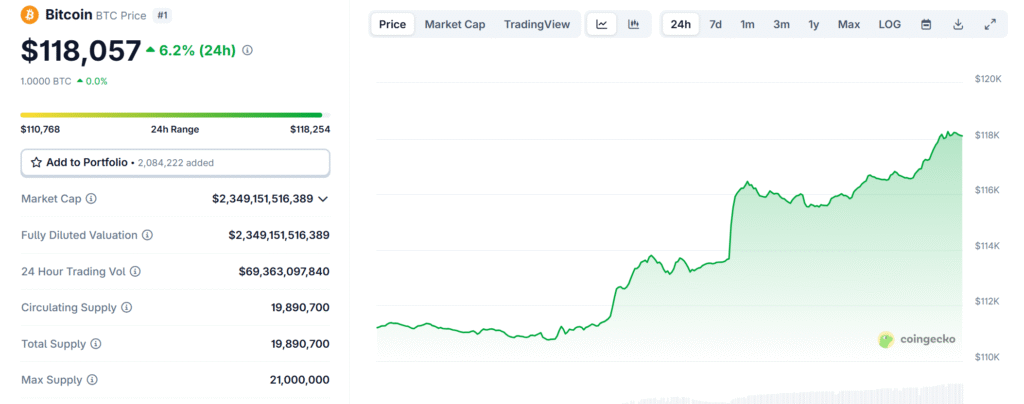Open the TradingView tab
1024x404 pixels.
(x=537, y=24)
